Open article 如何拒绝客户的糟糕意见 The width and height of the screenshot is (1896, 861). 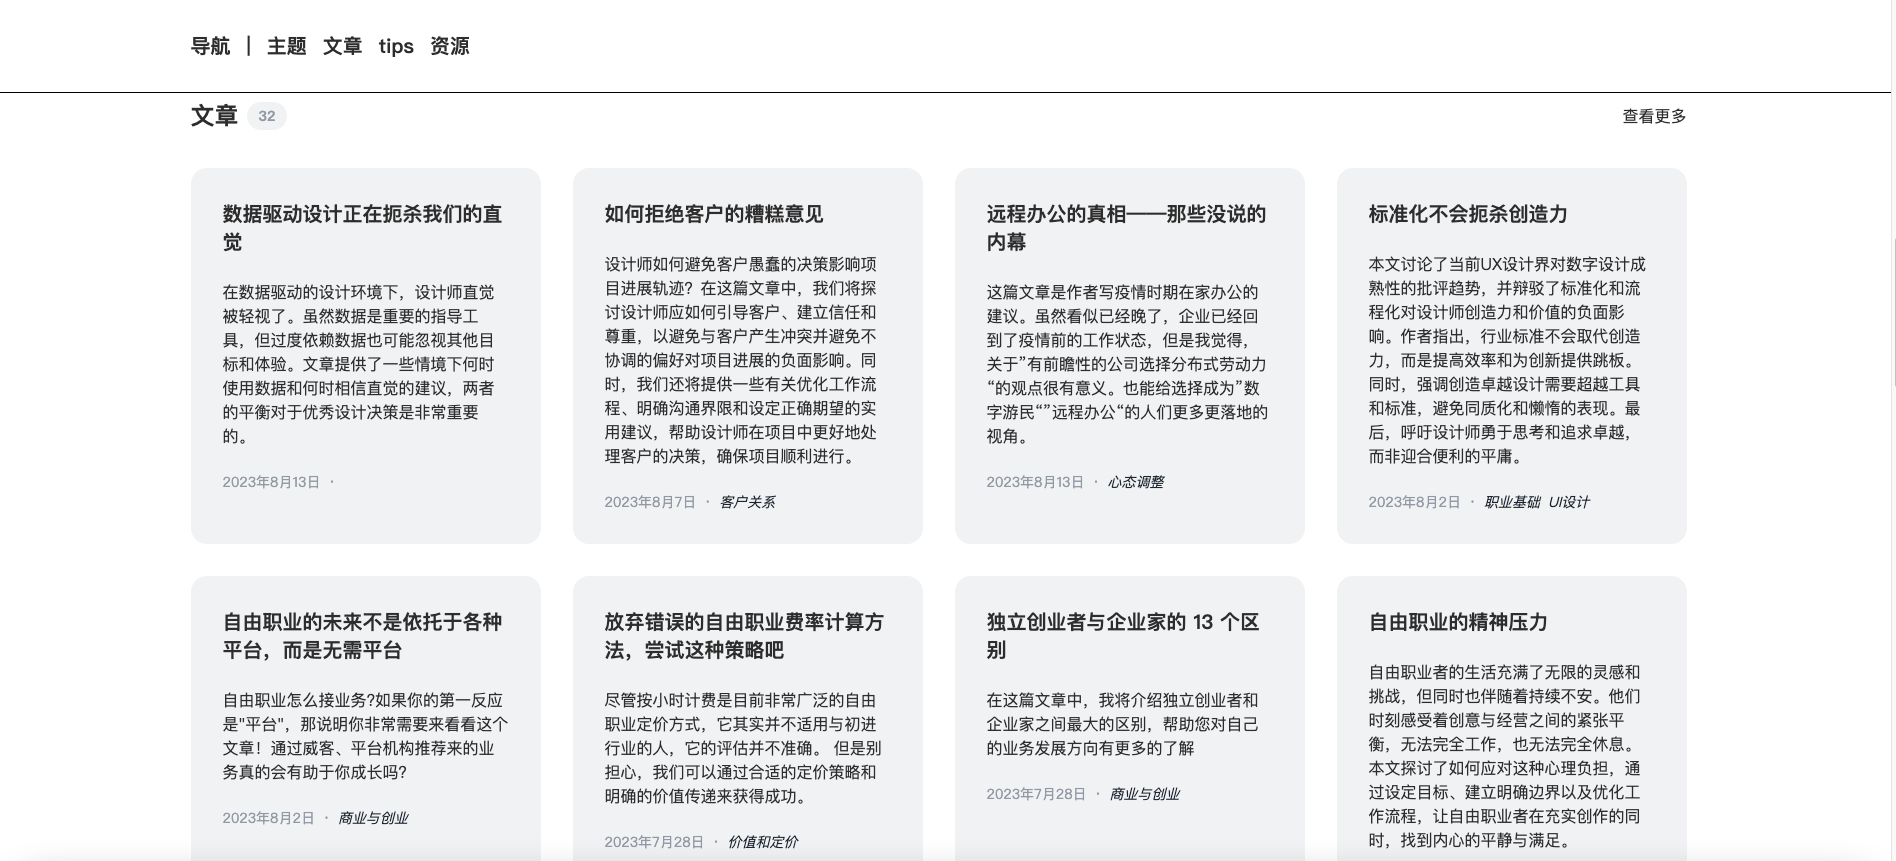coord(713,214)
